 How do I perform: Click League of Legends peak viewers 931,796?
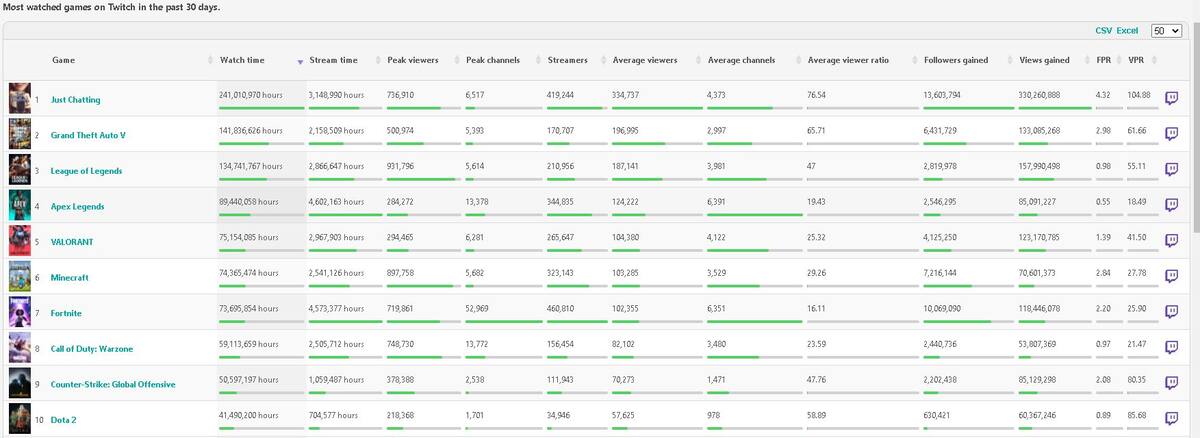click(x=402, y=166)
